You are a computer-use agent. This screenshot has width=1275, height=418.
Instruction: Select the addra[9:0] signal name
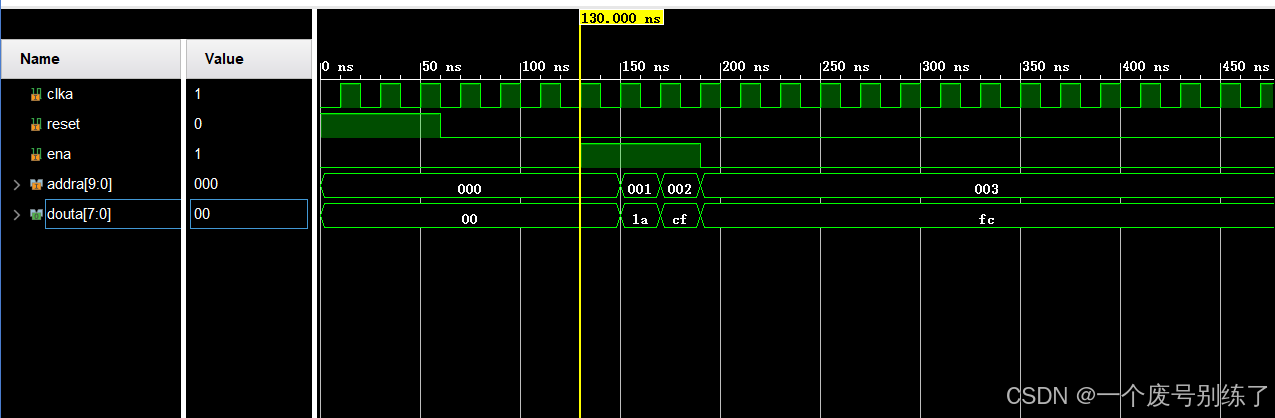(x=79, y=184)
